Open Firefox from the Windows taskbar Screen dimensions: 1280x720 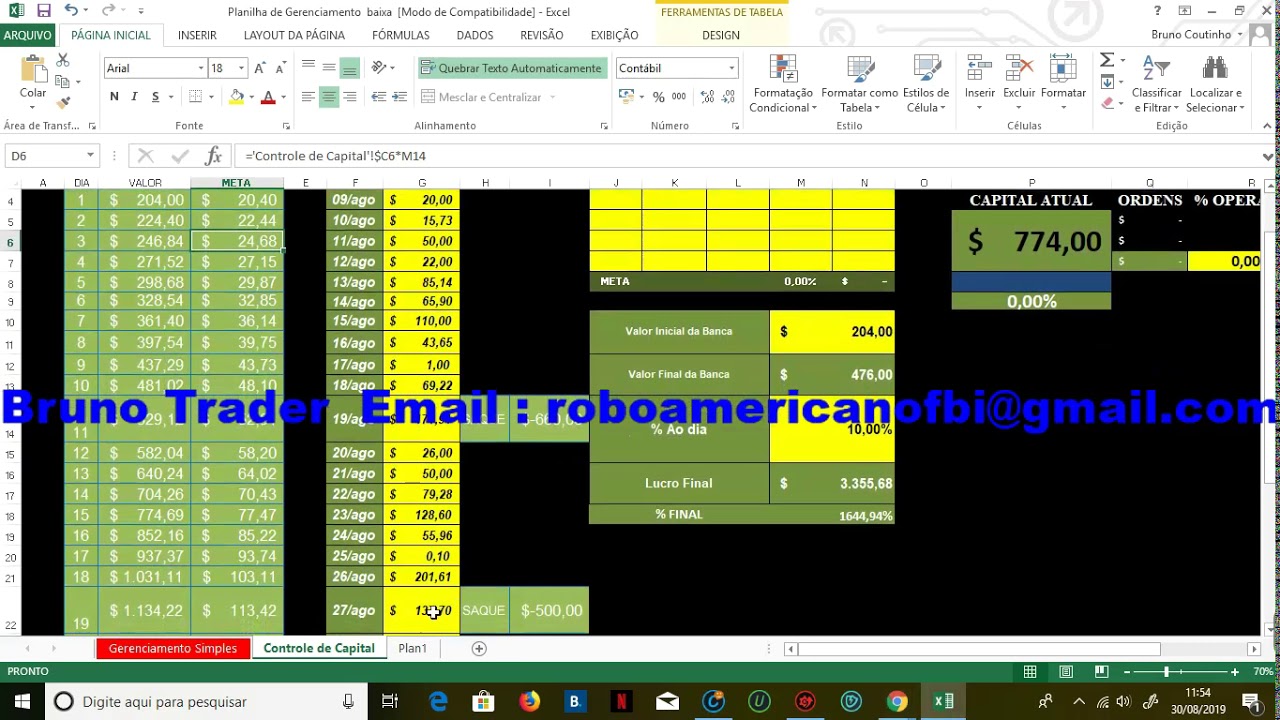point(530,702)
